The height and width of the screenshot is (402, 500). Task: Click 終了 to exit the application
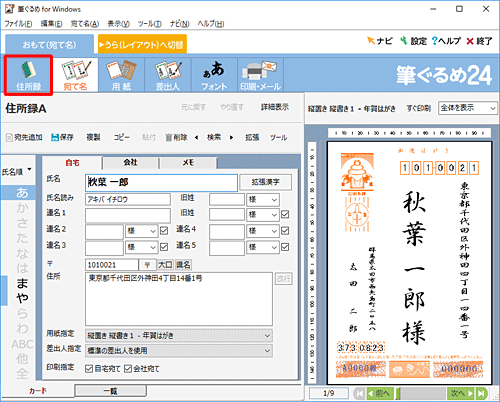click(479, 41)
